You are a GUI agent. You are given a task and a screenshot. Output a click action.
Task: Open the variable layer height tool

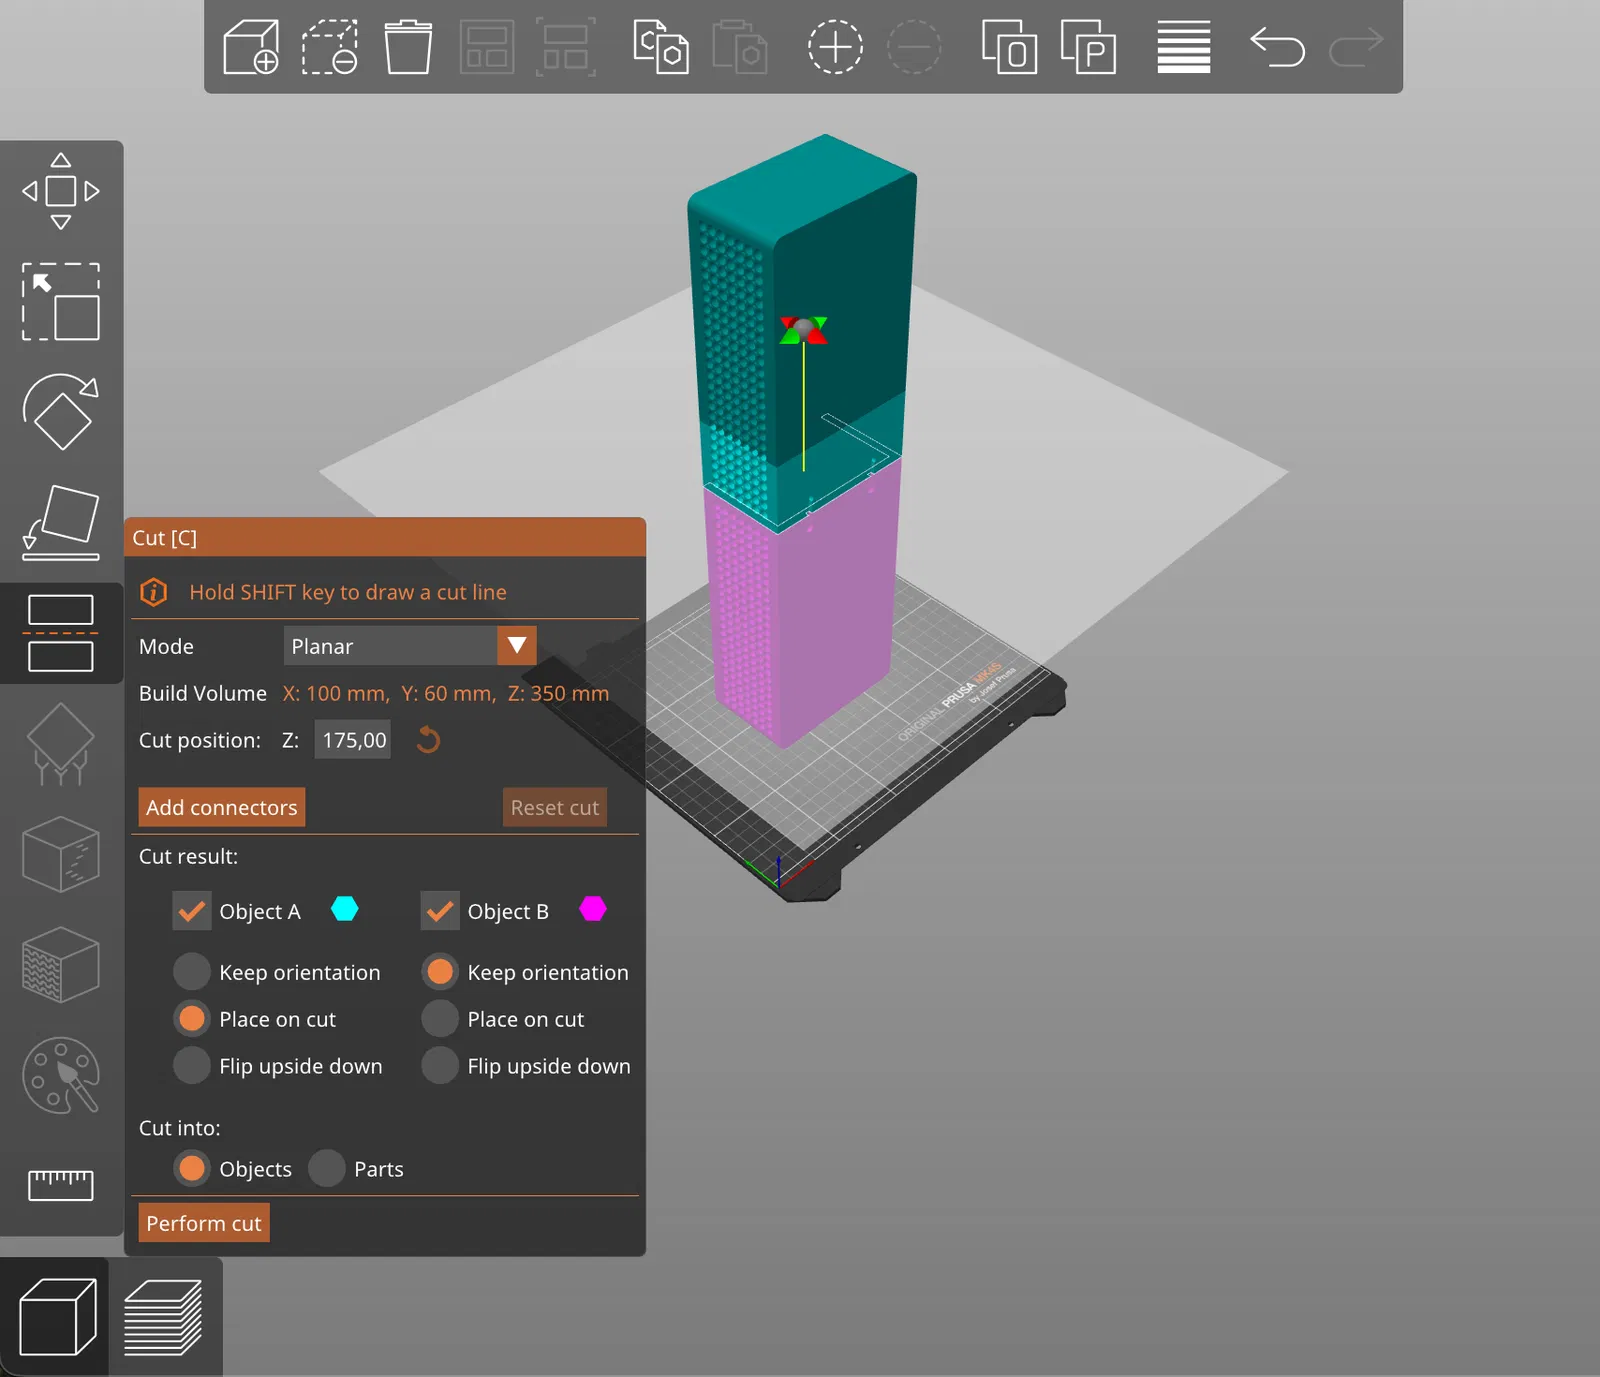click(1184, 47)
